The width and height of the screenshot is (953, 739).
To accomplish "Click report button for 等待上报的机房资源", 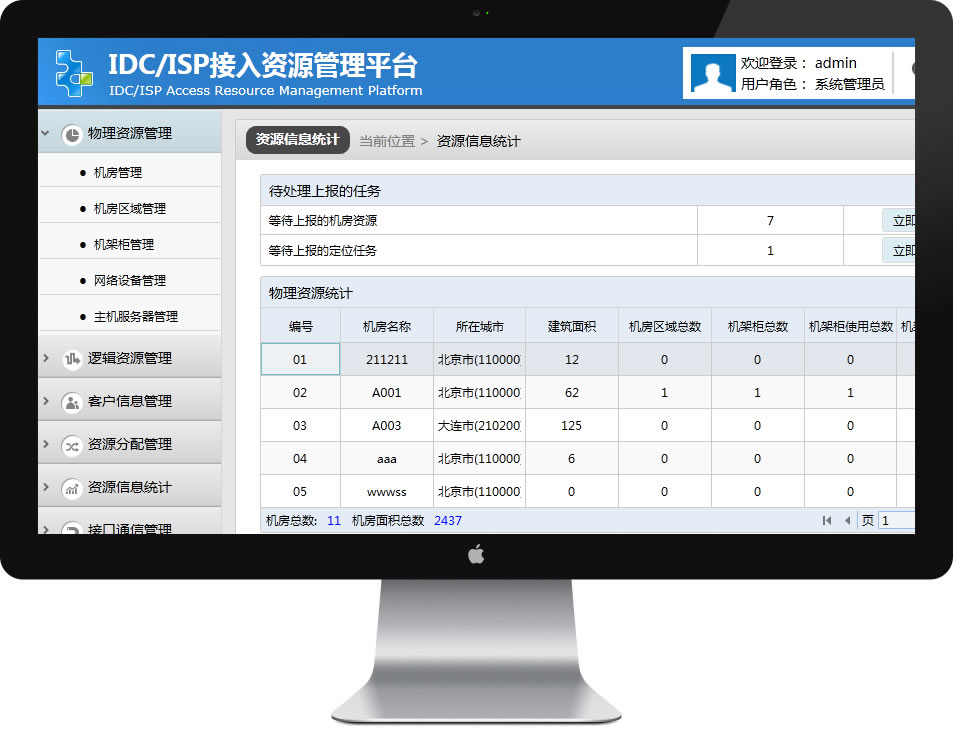I will coord(898,221).
